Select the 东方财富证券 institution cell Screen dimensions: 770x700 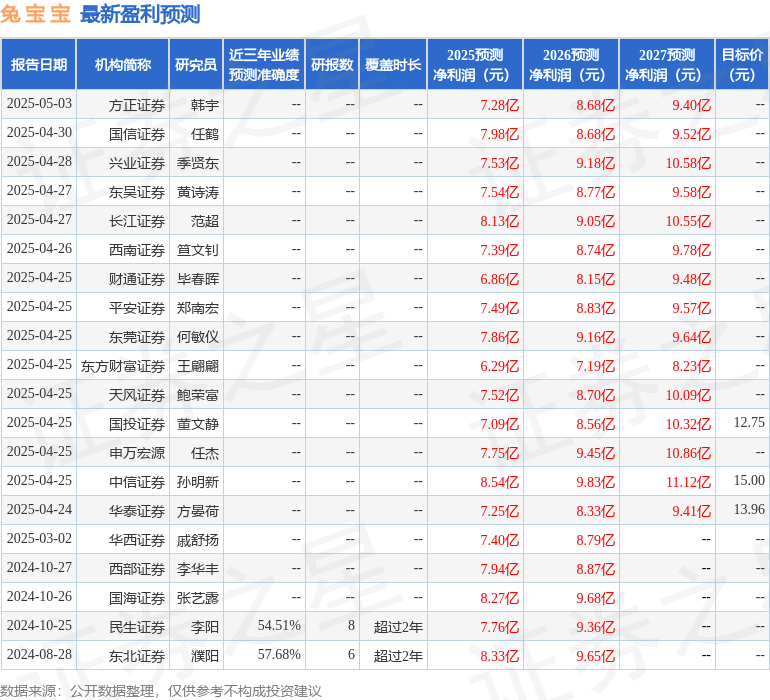[123, 366]
